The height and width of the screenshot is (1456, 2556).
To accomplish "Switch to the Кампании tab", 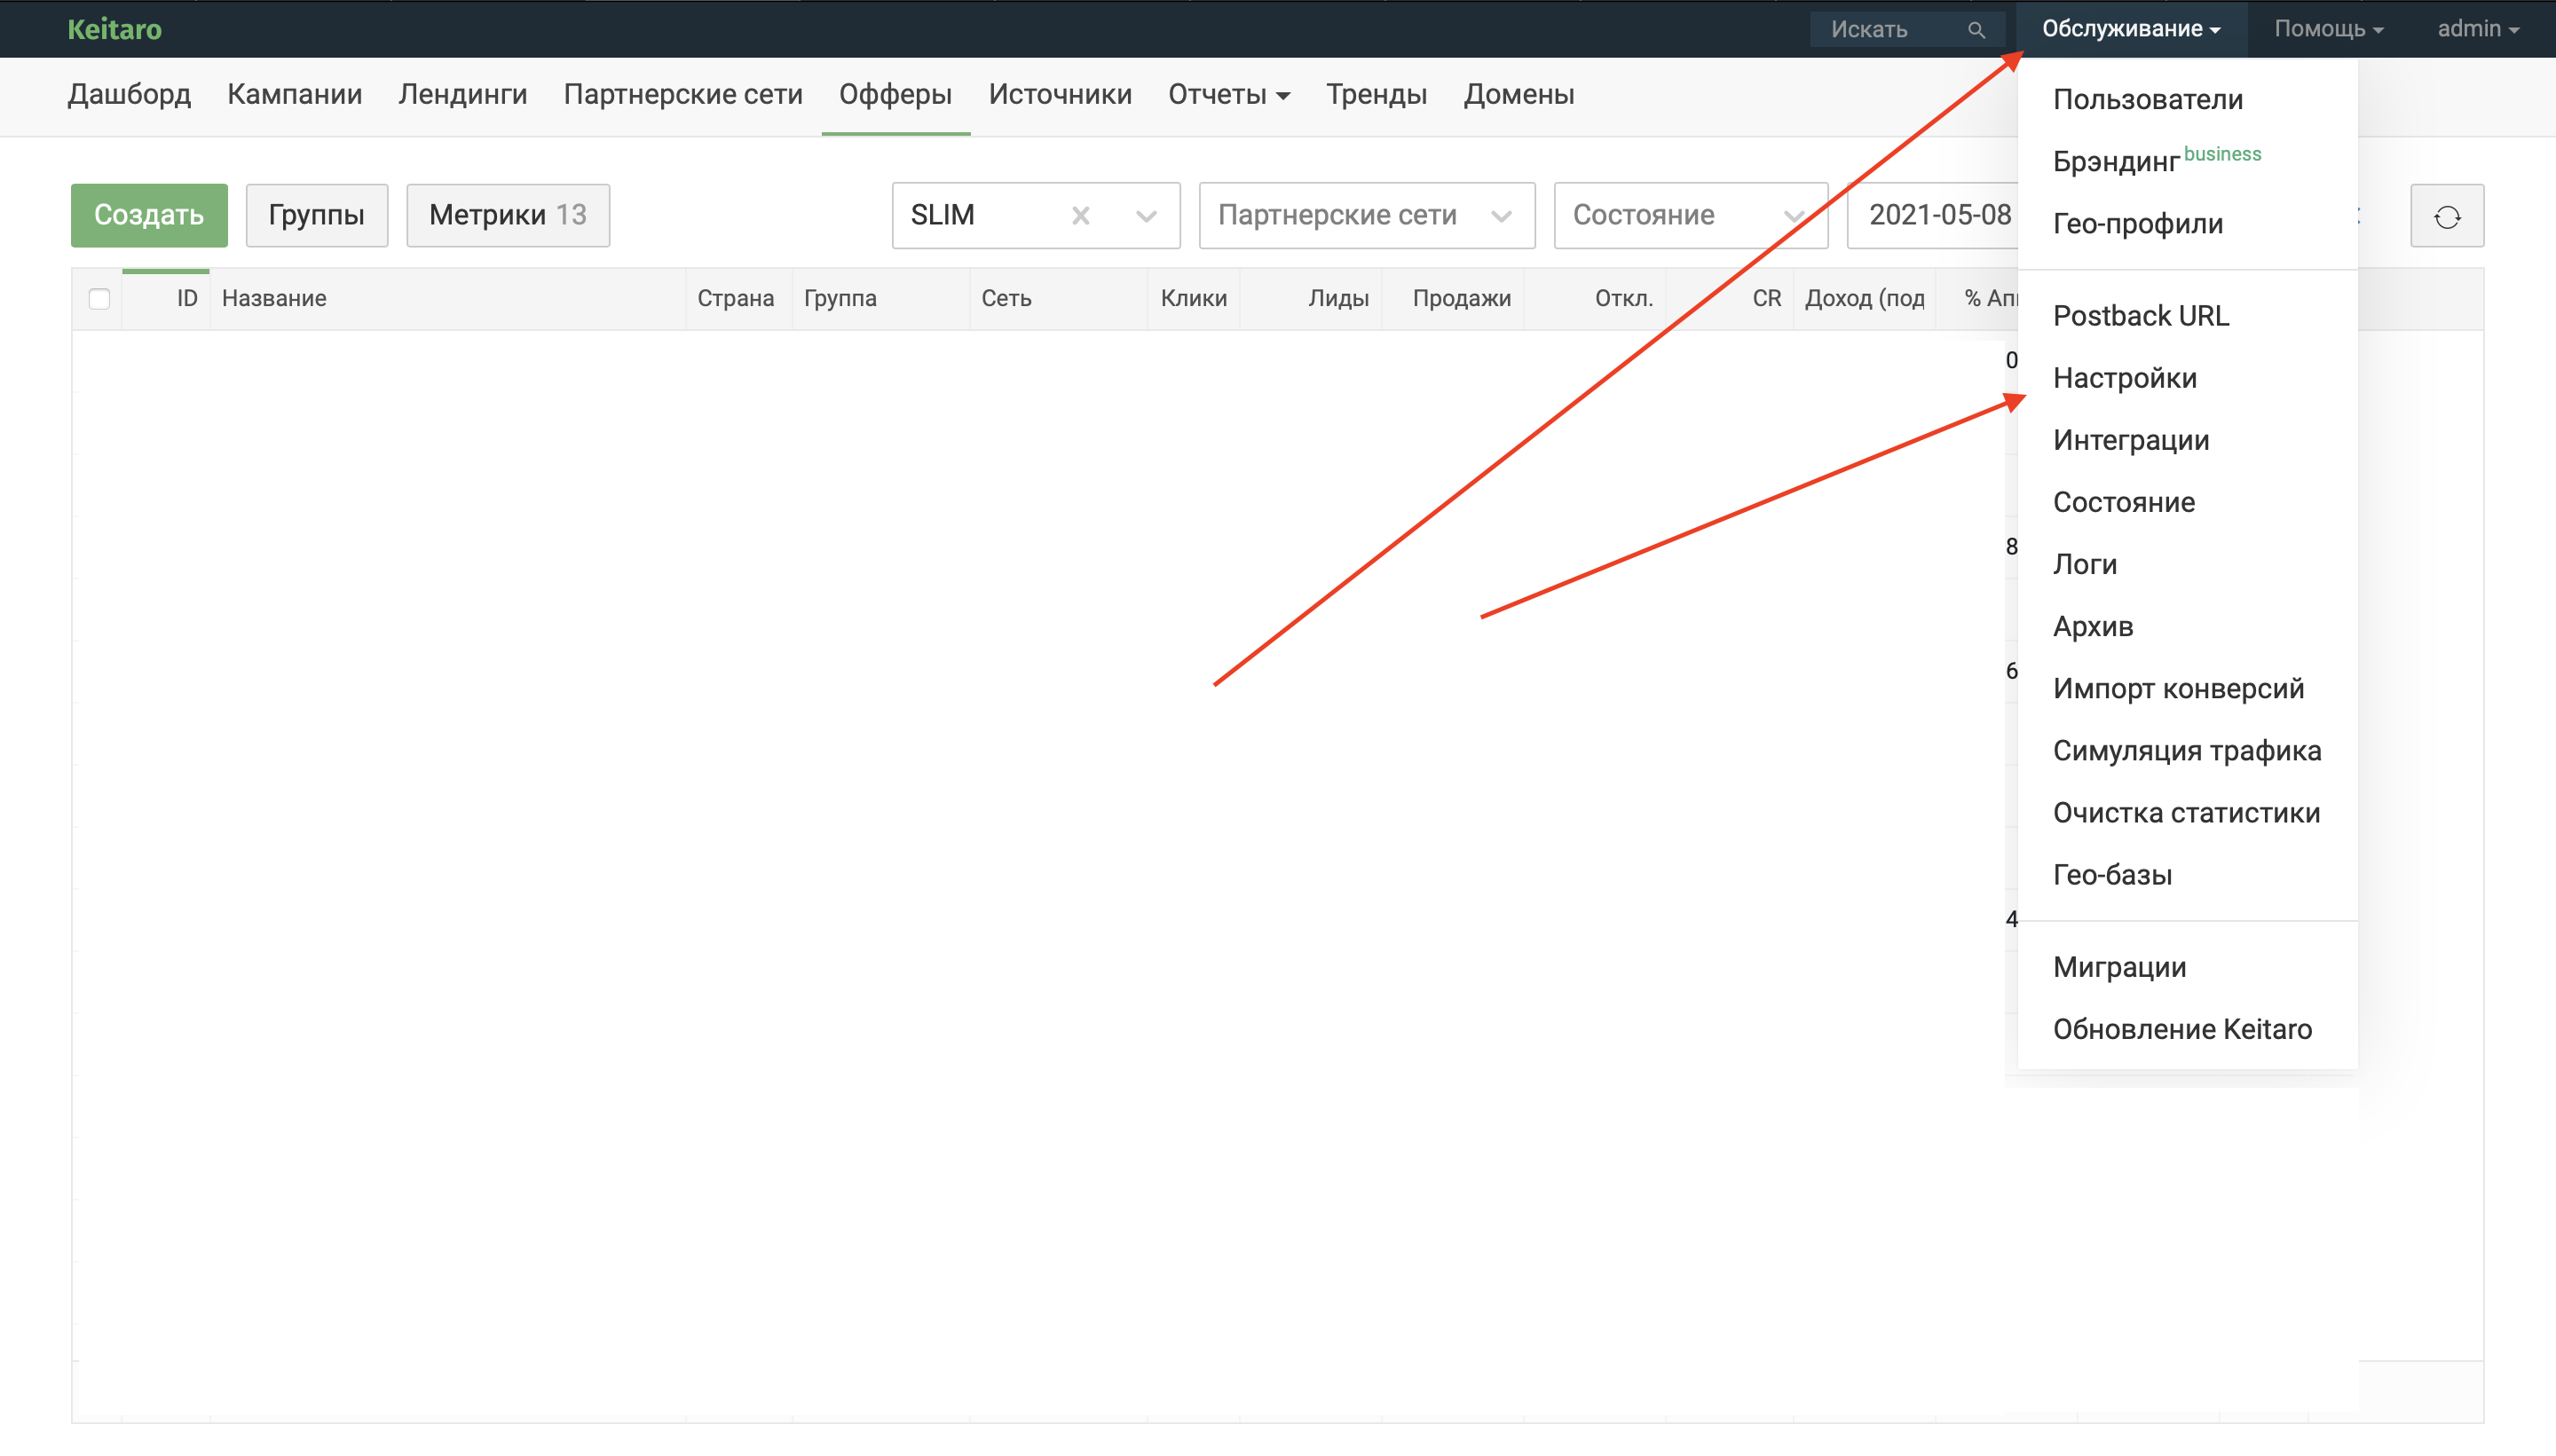I will pos(294,95).
